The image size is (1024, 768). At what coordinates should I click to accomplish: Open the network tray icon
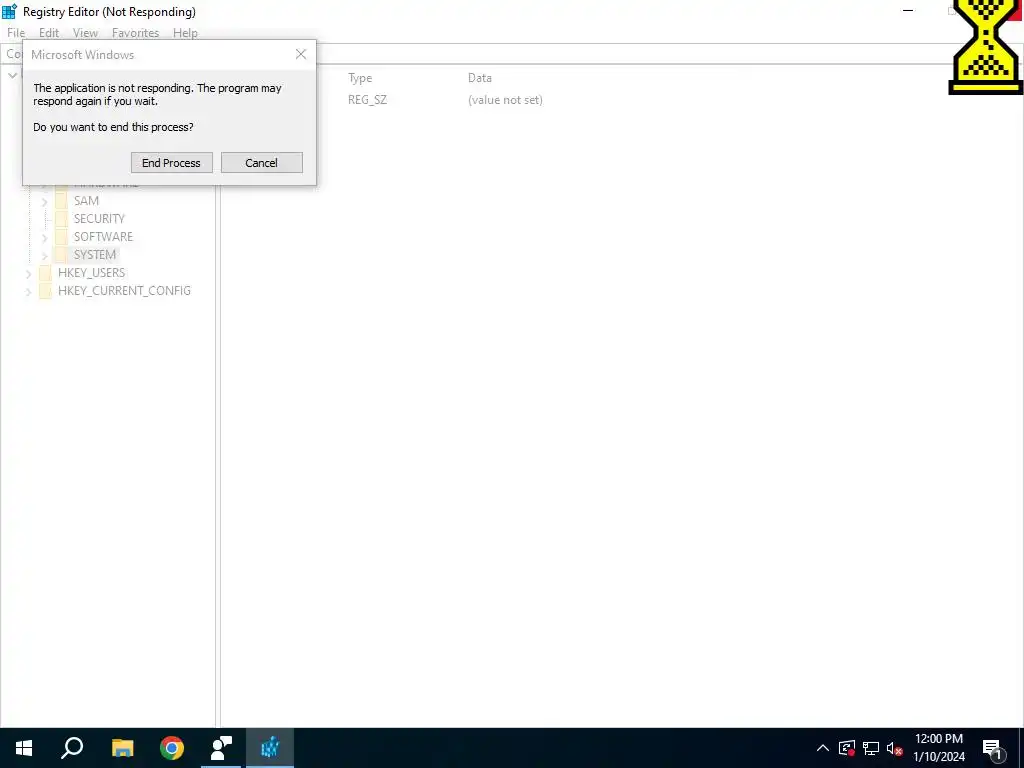point(871,748)
